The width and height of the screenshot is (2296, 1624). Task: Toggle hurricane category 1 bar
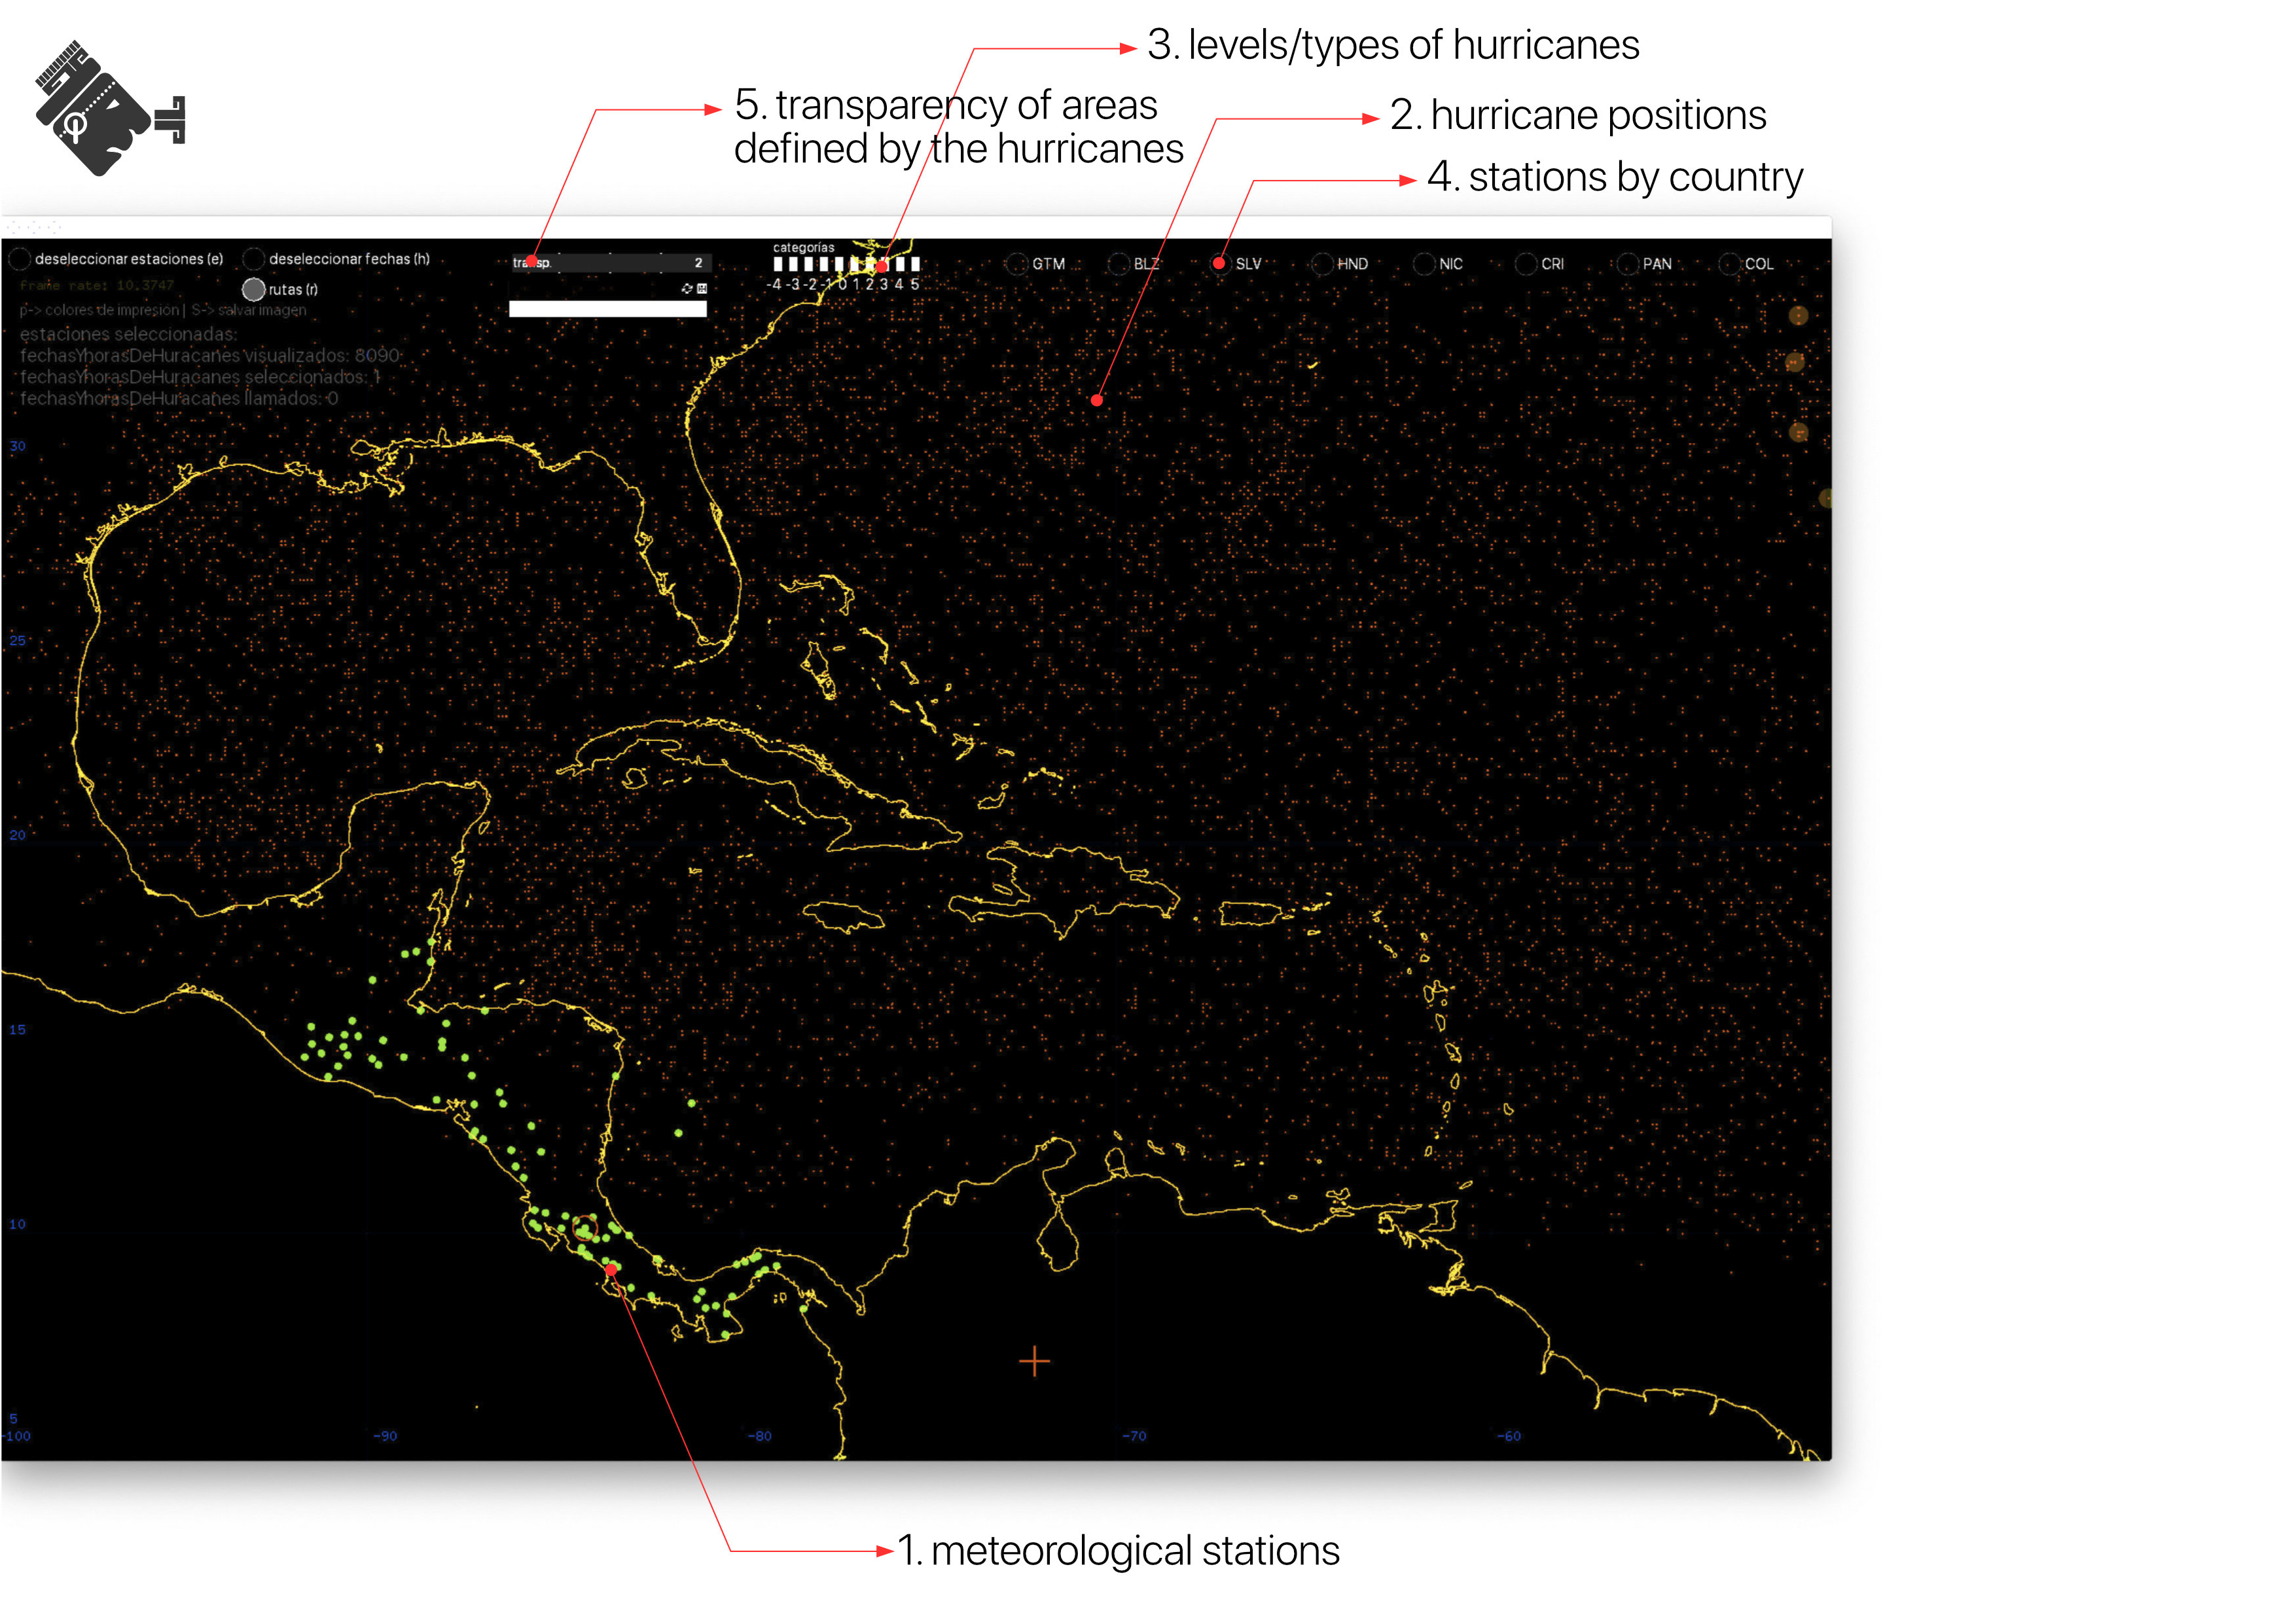tap(855, 264)
